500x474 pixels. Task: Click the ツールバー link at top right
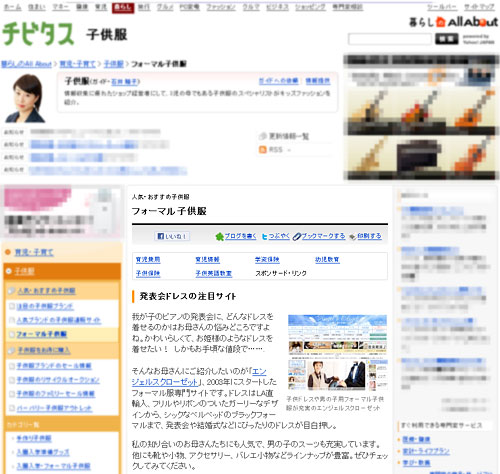click(x=442, y=7)
